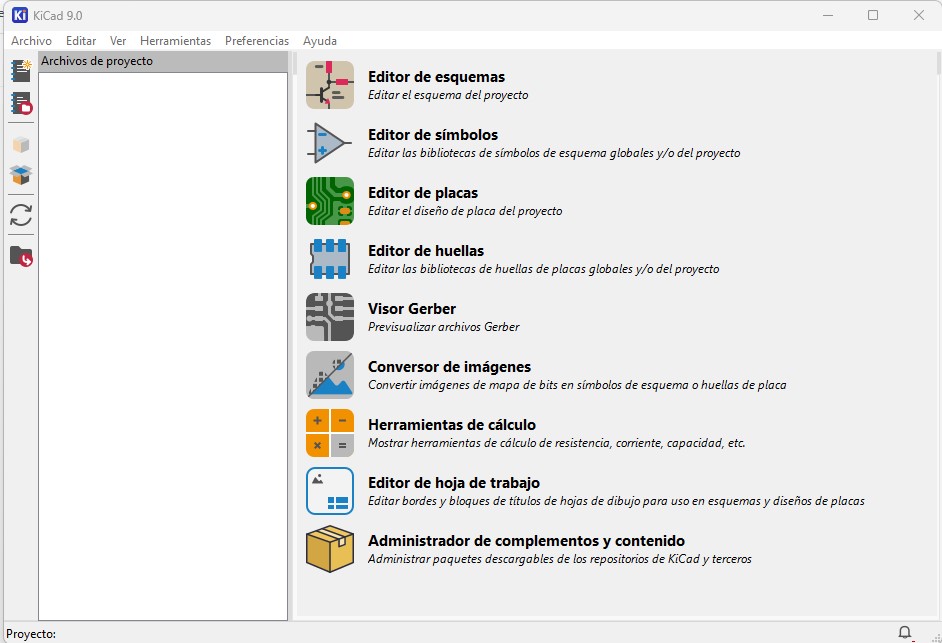Open project directory with folder icon
Screen dimensions: 942x643
tap(21, 256)
